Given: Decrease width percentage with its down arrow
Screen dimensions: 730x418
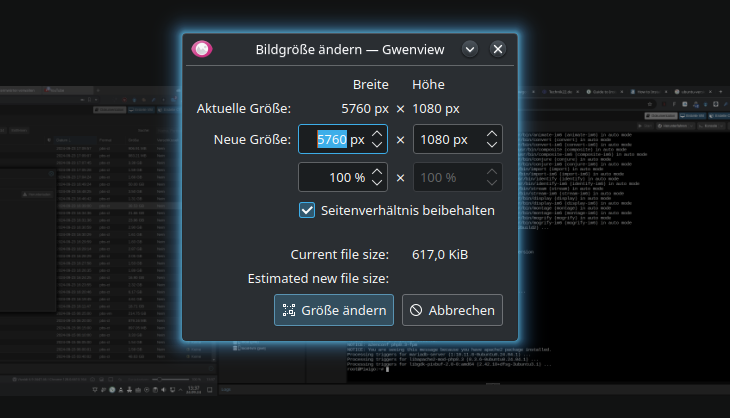Looking at the screenshot, I should click(377, 182).
